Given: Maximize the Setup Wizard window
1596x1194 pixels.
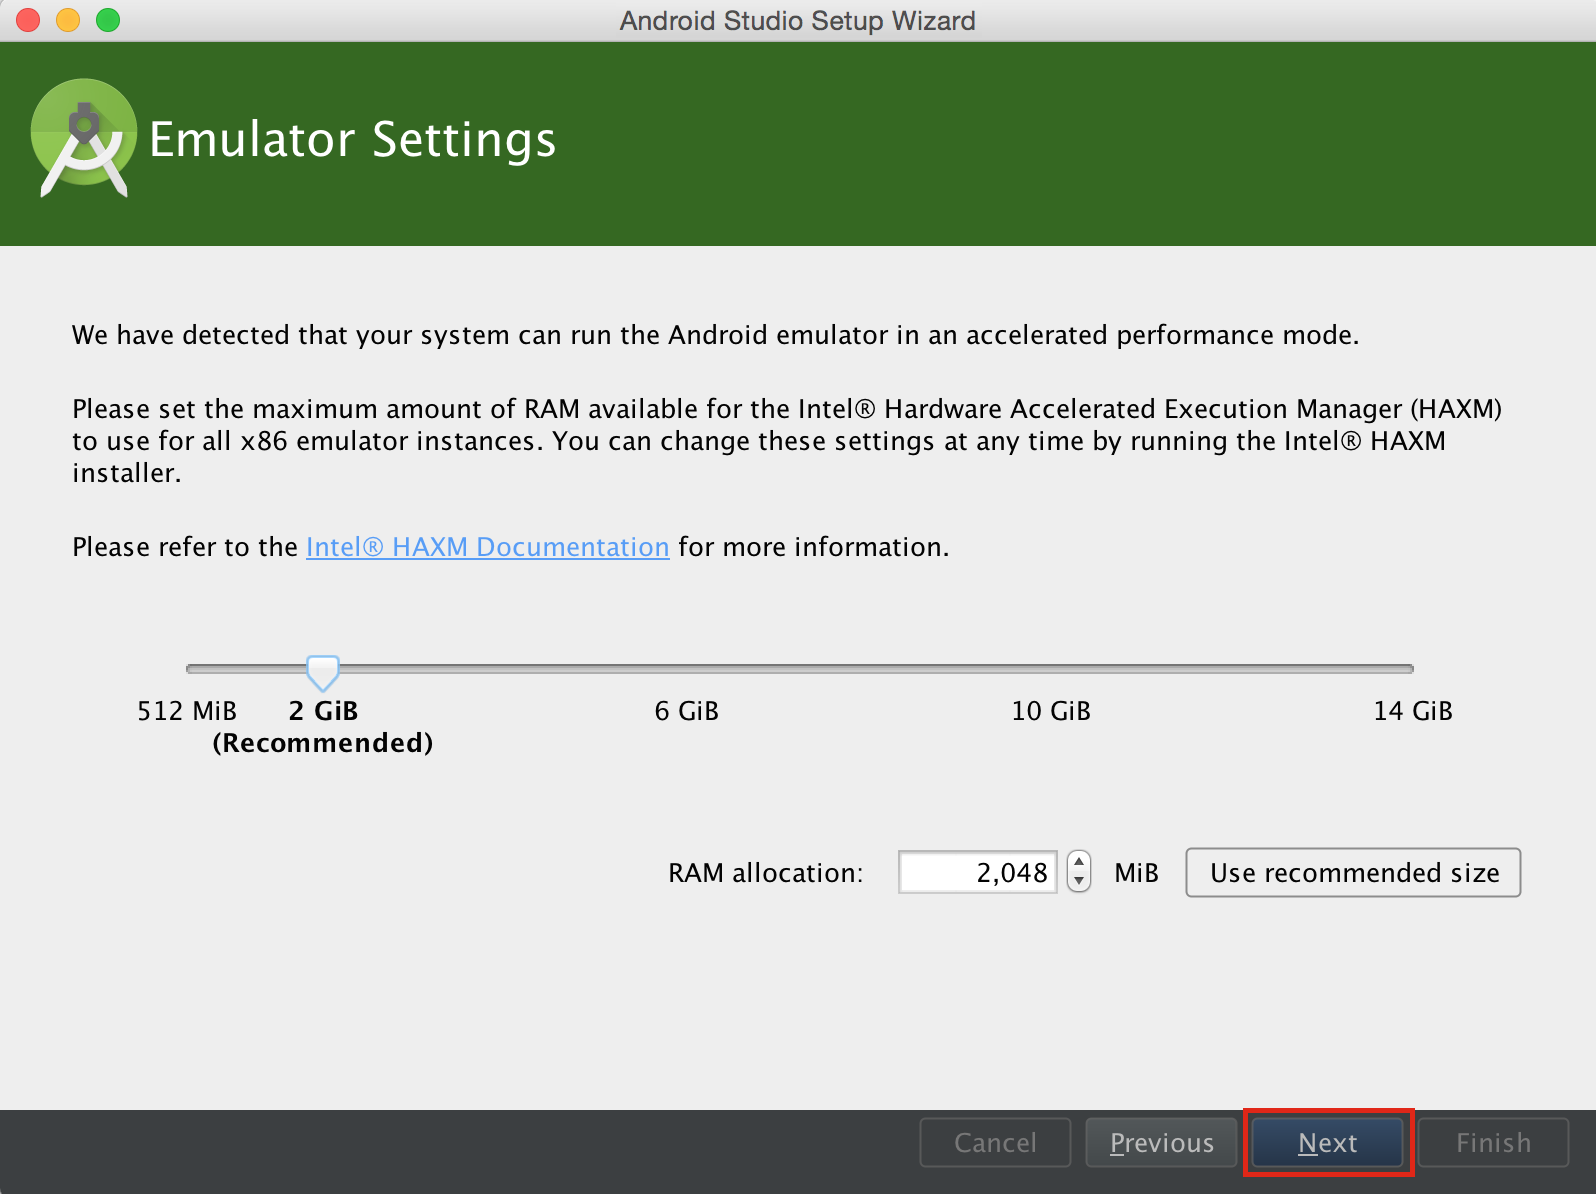Looking at the screenshot, I should click(x=108, y=20).
